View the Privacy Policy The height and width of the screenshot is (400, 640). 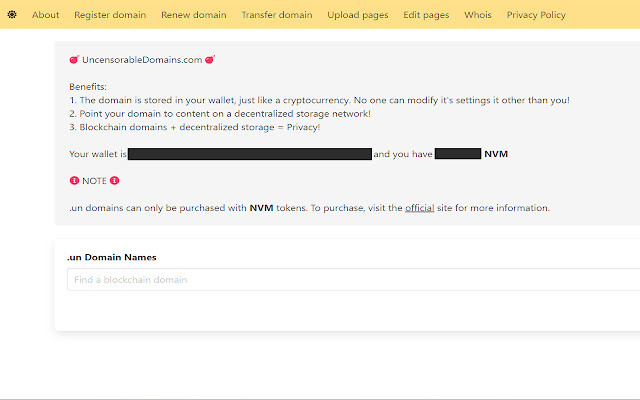click(536, 15)
